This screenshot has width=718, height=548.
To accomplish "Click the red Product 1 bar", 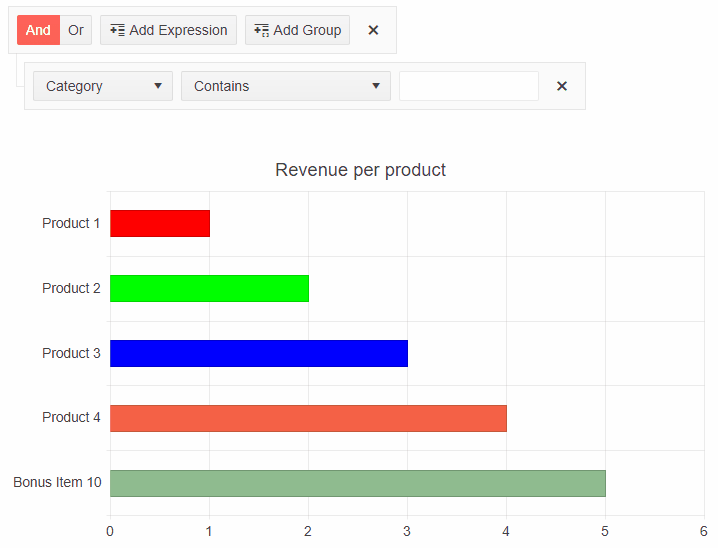I will [160, 223].
